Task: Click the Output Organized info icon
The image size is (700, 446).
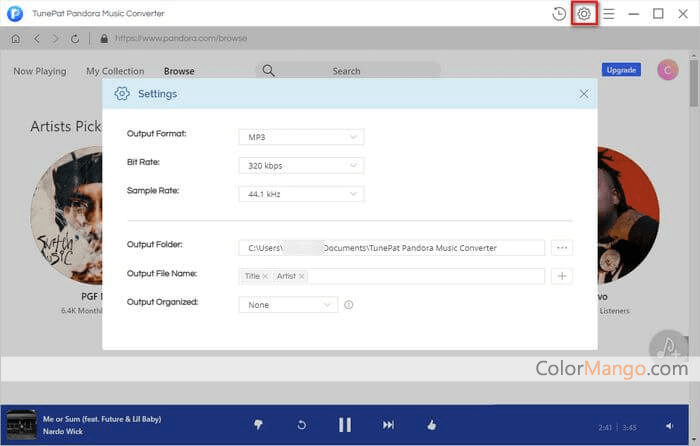Action: (349, 305)
